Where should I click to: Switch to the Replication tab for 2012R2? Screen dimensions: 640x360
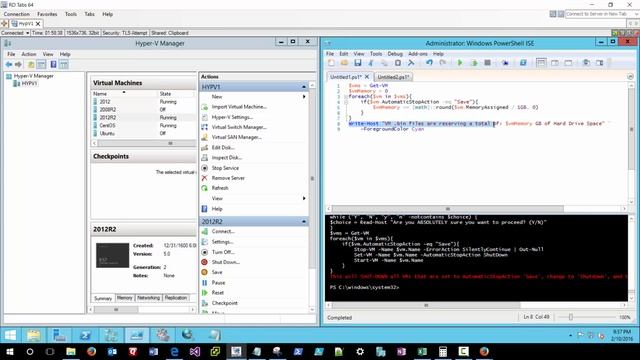pos(176,298)
